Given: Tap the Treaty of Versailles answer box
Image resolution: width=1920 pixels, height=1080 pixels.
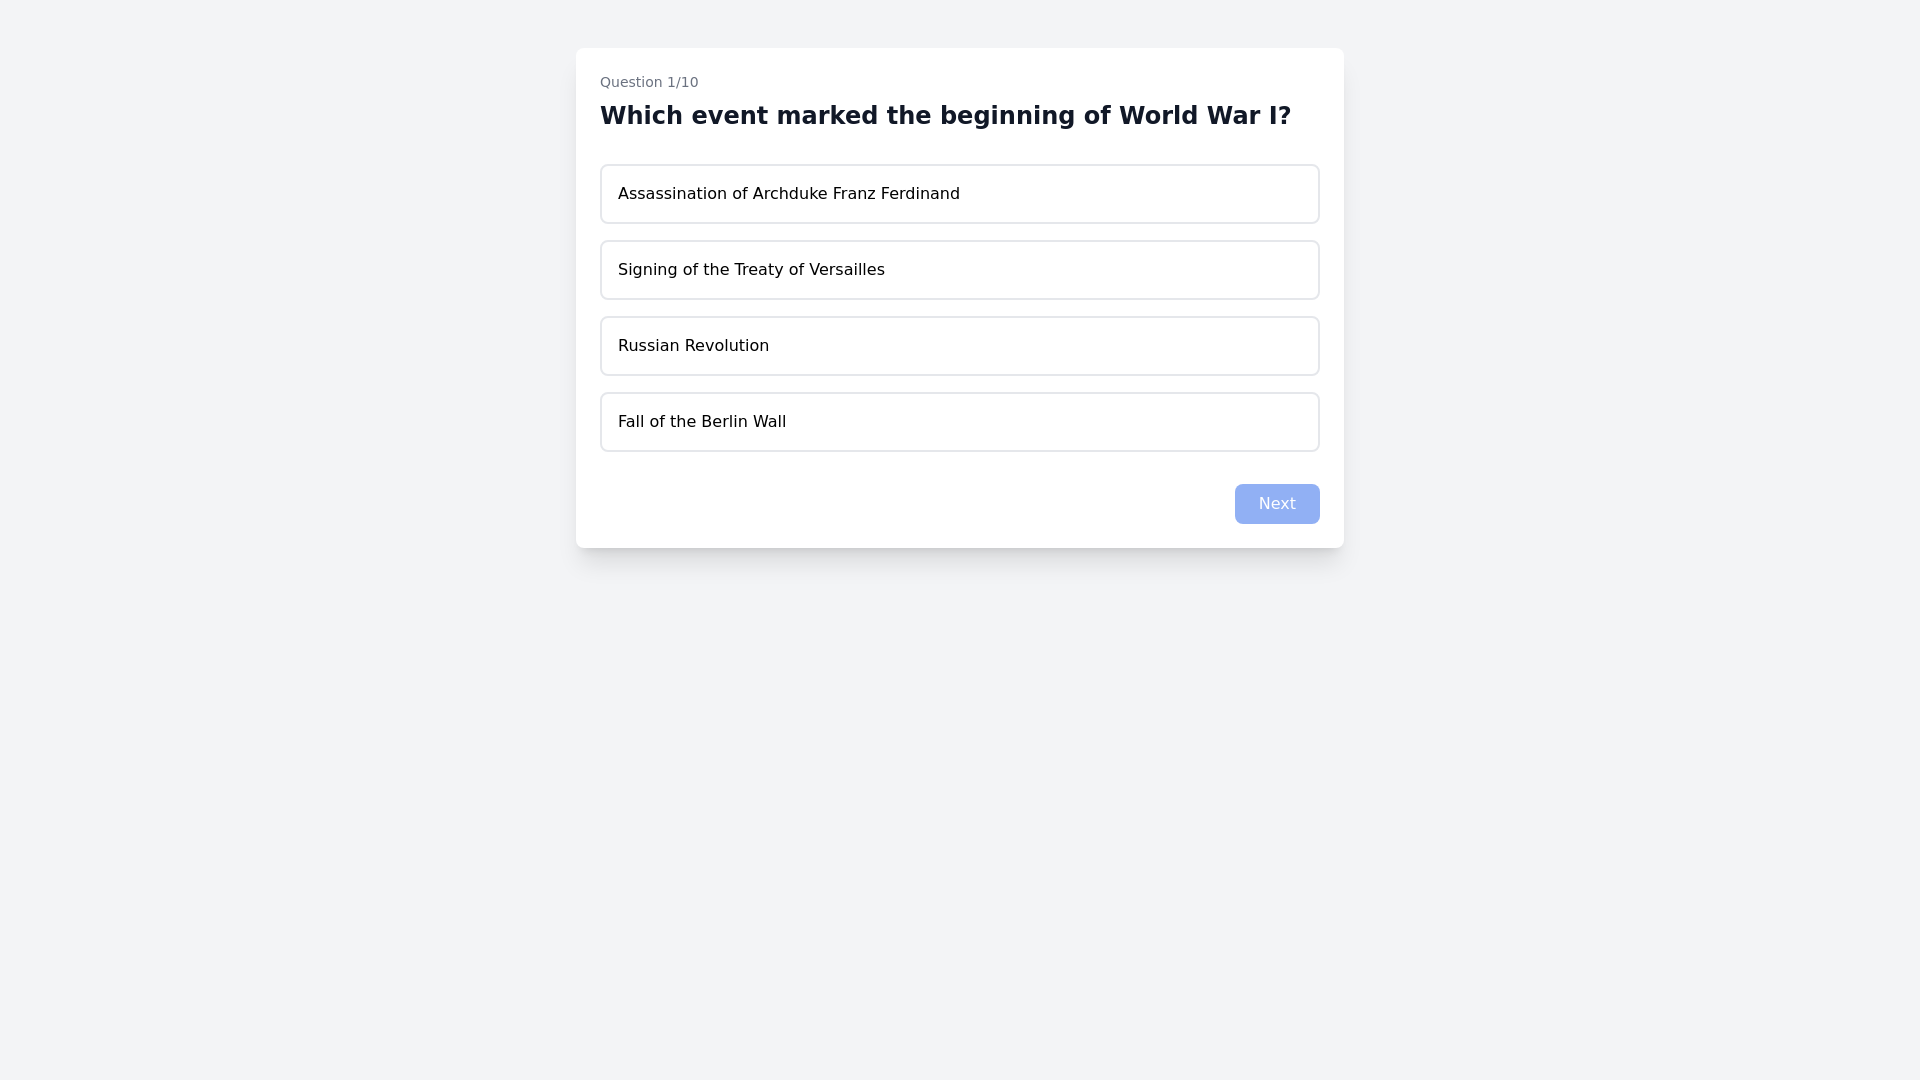Looking at the screenshot, I should pos(959,270).
